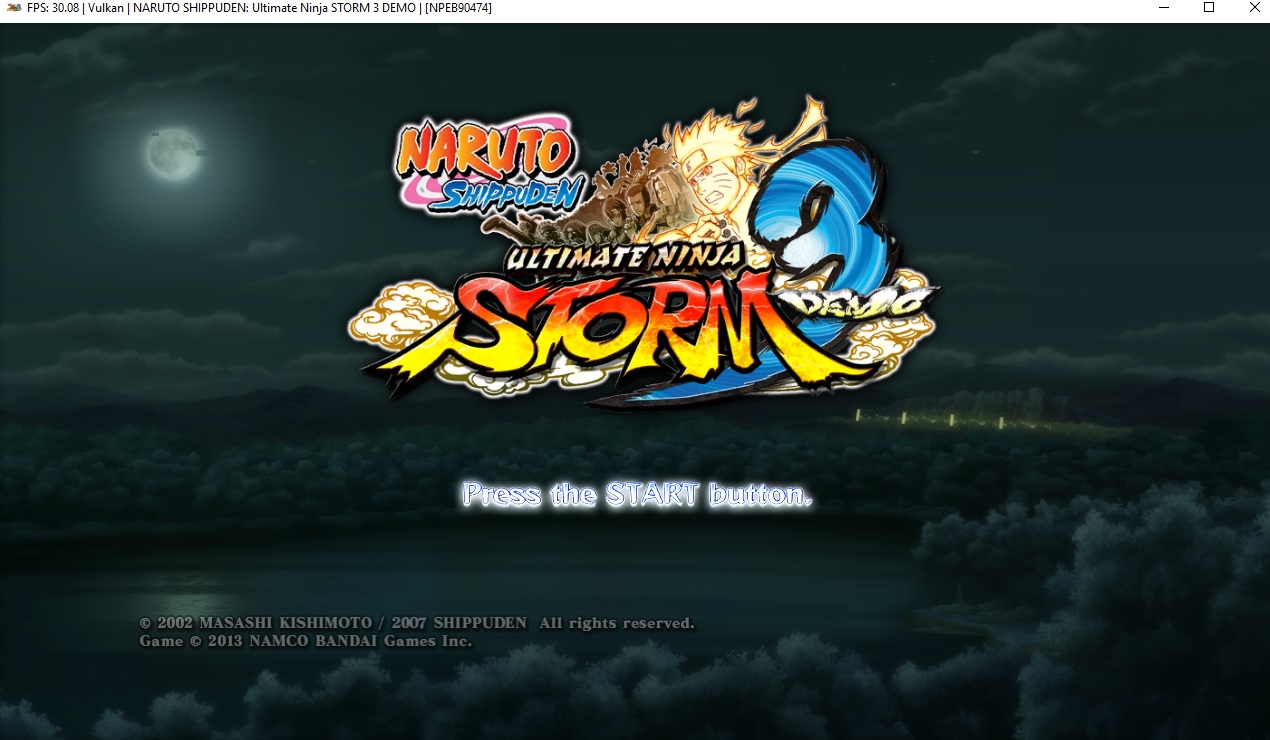Click the FPS counter in the title bar
The width and height of the screenshot is (1270, 740).
click(x=53, y=8)
